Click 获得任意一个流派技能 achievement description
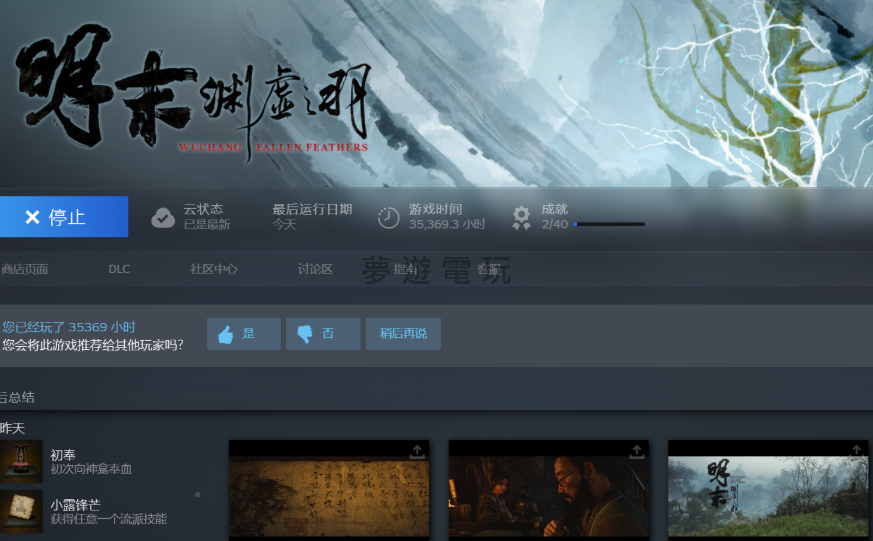 [x=109, y=519]
